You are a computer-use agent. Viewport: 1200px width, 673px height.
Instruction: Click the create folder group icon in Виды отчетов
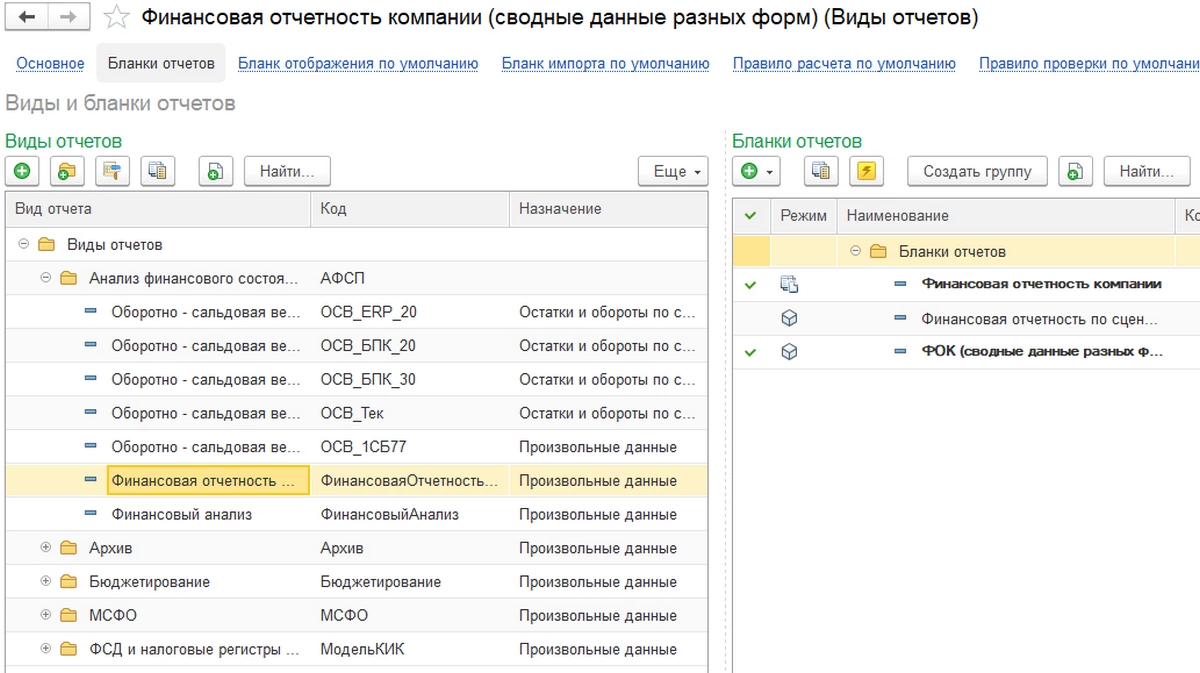[67, 171]
